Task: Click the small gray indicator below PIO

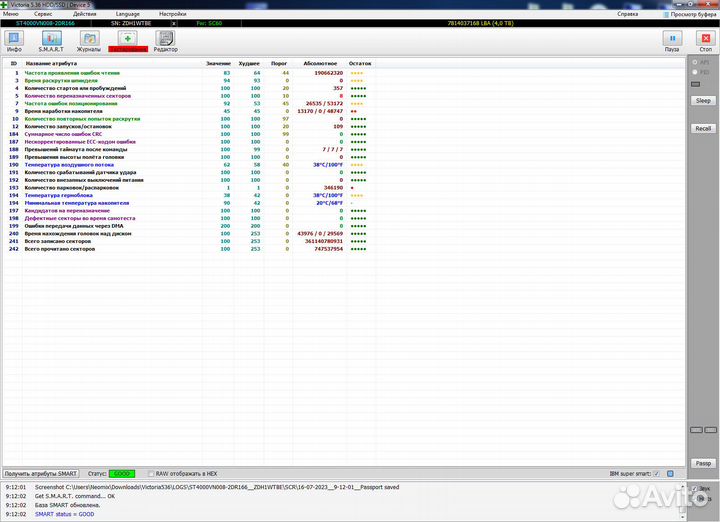Action: tap(696, 84)
